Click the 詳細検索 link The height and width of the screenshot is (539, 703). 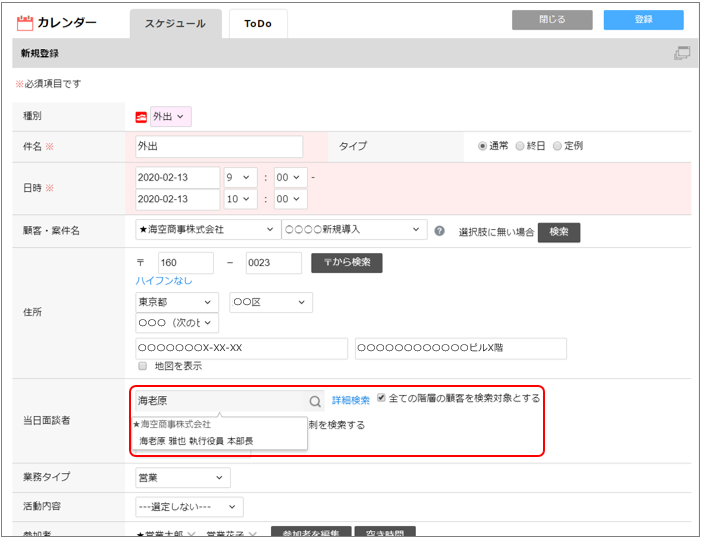click(351, 400)
